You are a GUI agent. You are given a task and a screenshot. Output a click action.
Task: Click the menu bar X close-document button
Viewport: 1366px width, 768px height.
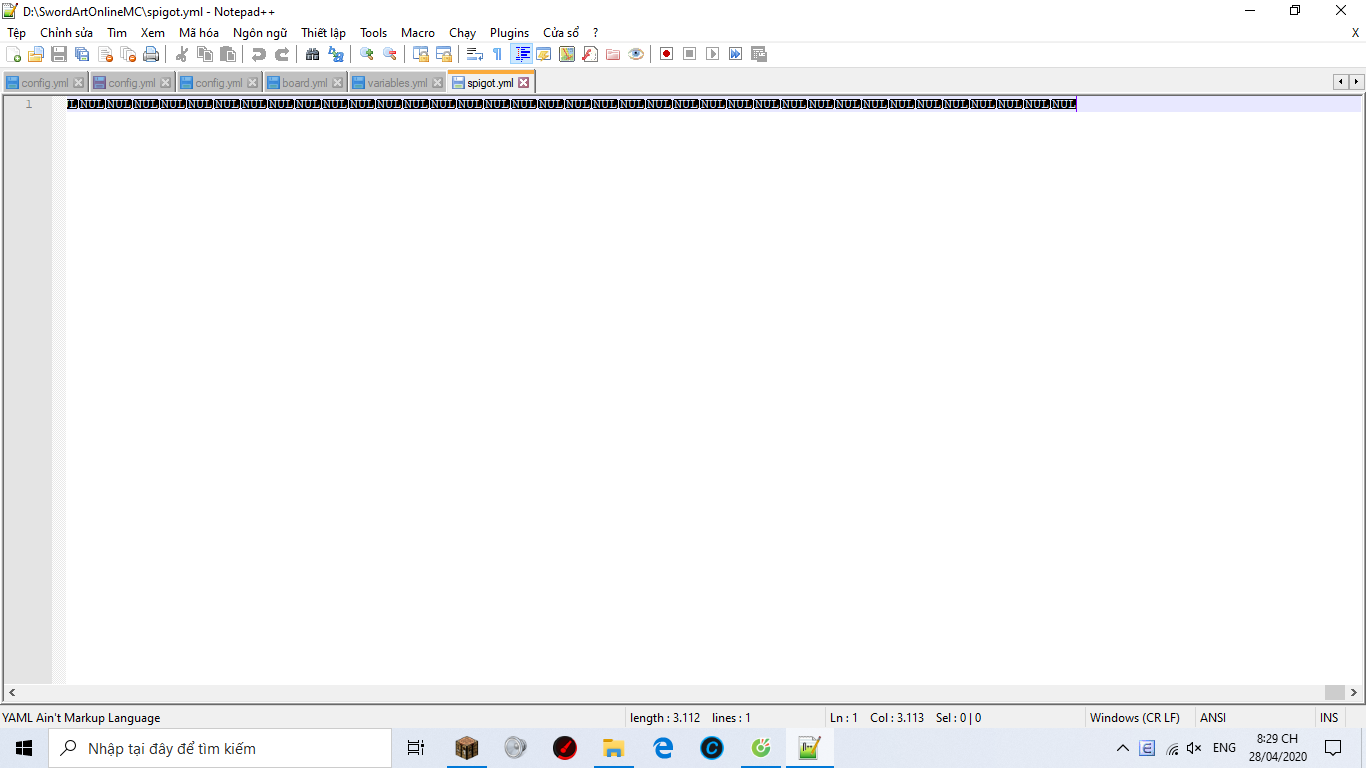1355,33
